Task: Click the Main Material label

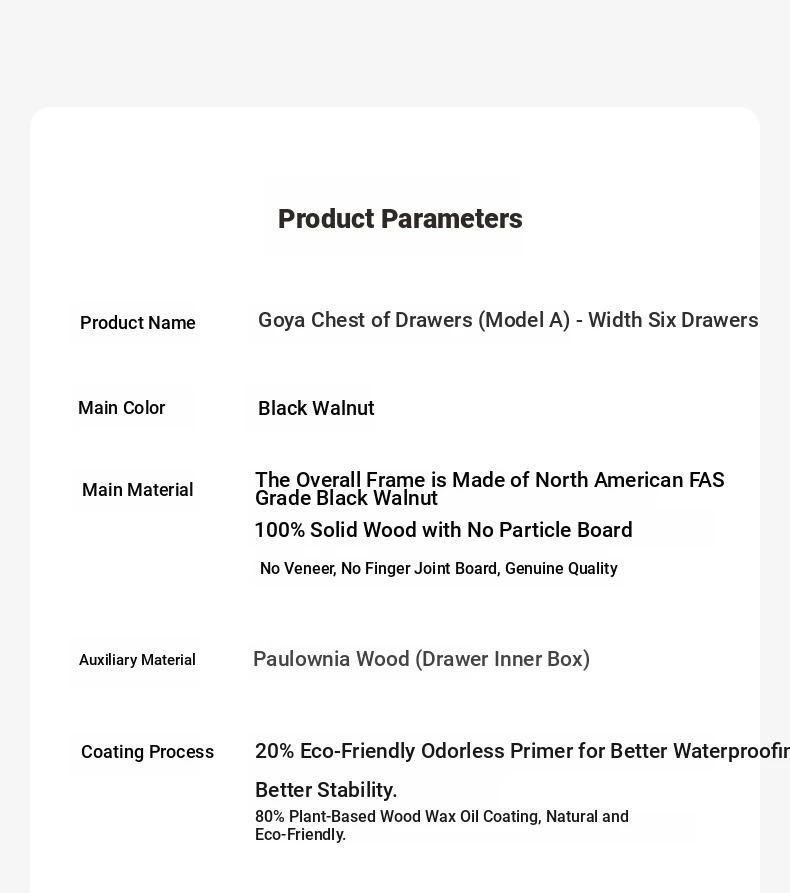Action: [x=138, y=490]
